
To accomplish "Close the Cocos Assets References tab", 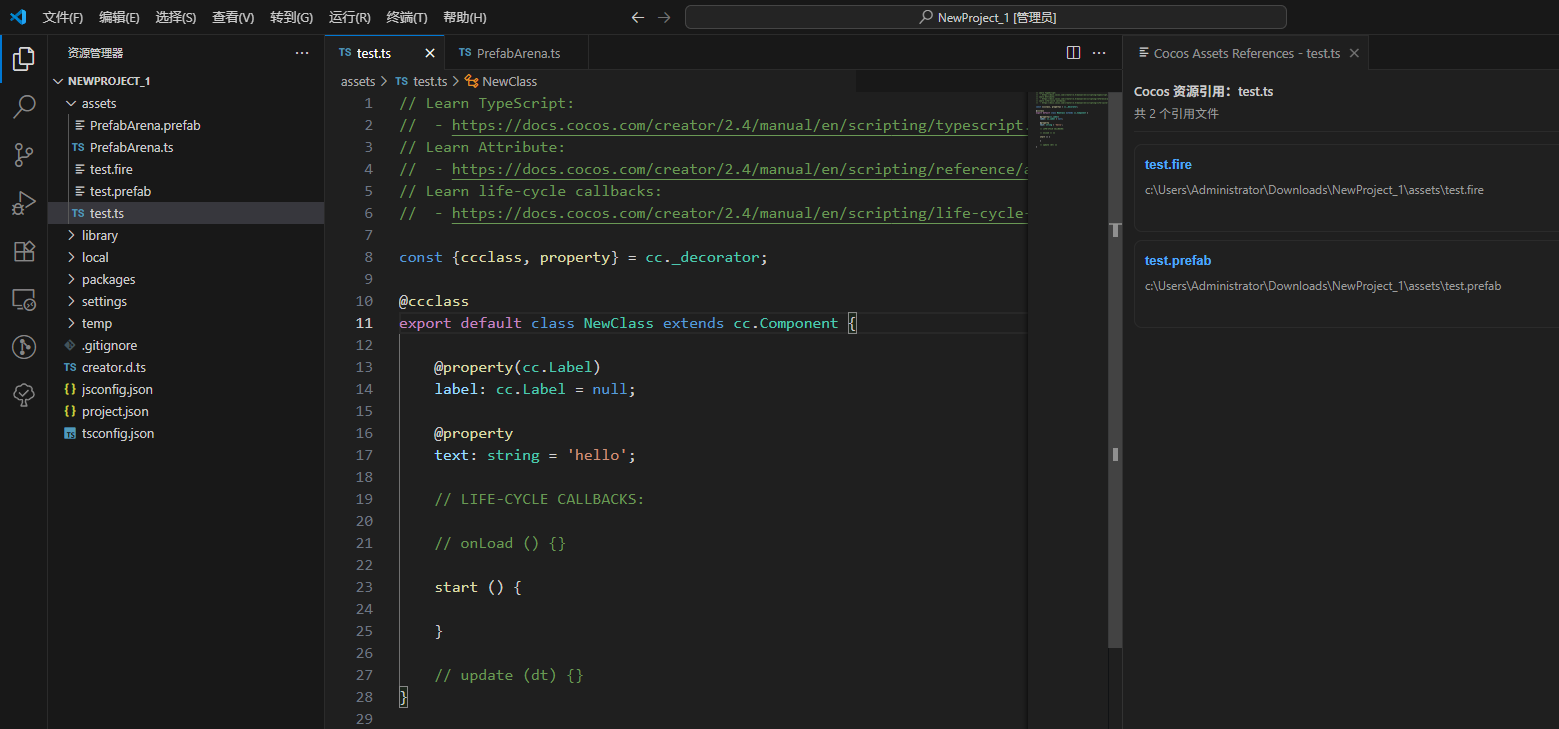I will pos(1354,53).
